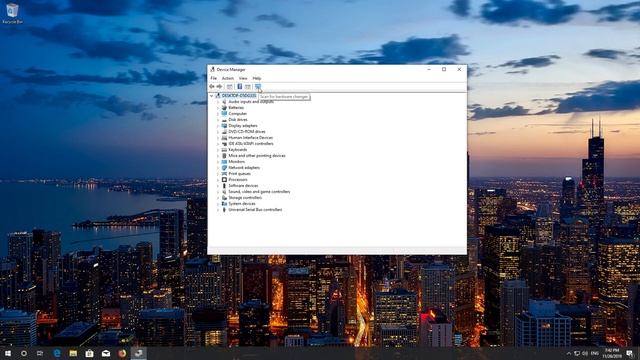640x360 pixels.
Task: Show hidden system tray icons
Action: pos(569,353)
